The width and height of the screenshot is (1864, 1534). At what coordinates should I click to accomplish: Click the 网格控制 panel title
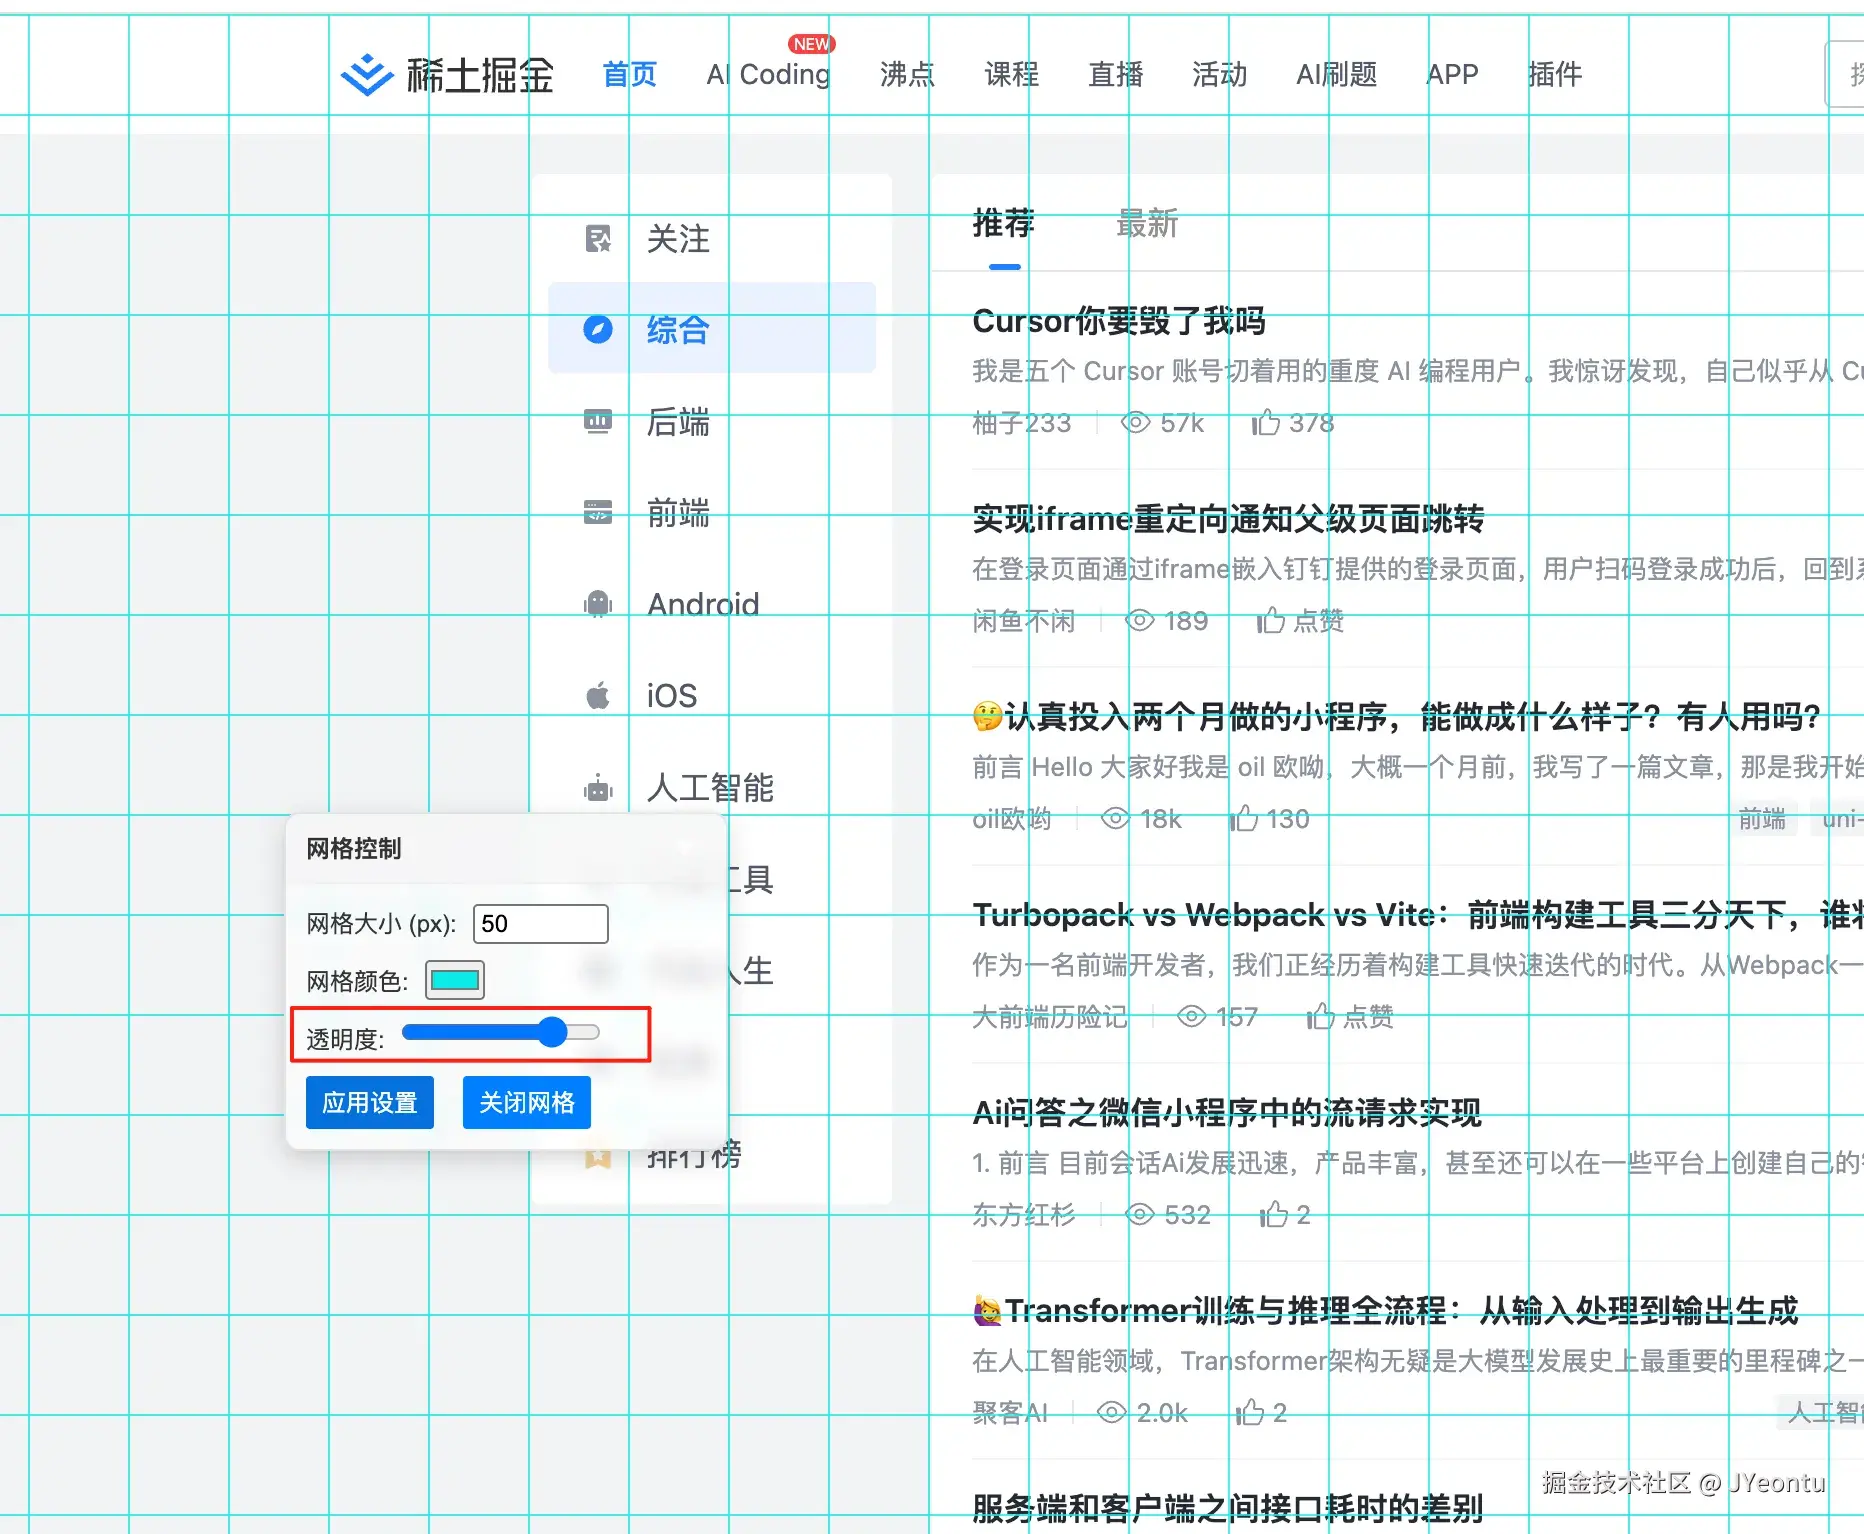click(354, 848)
